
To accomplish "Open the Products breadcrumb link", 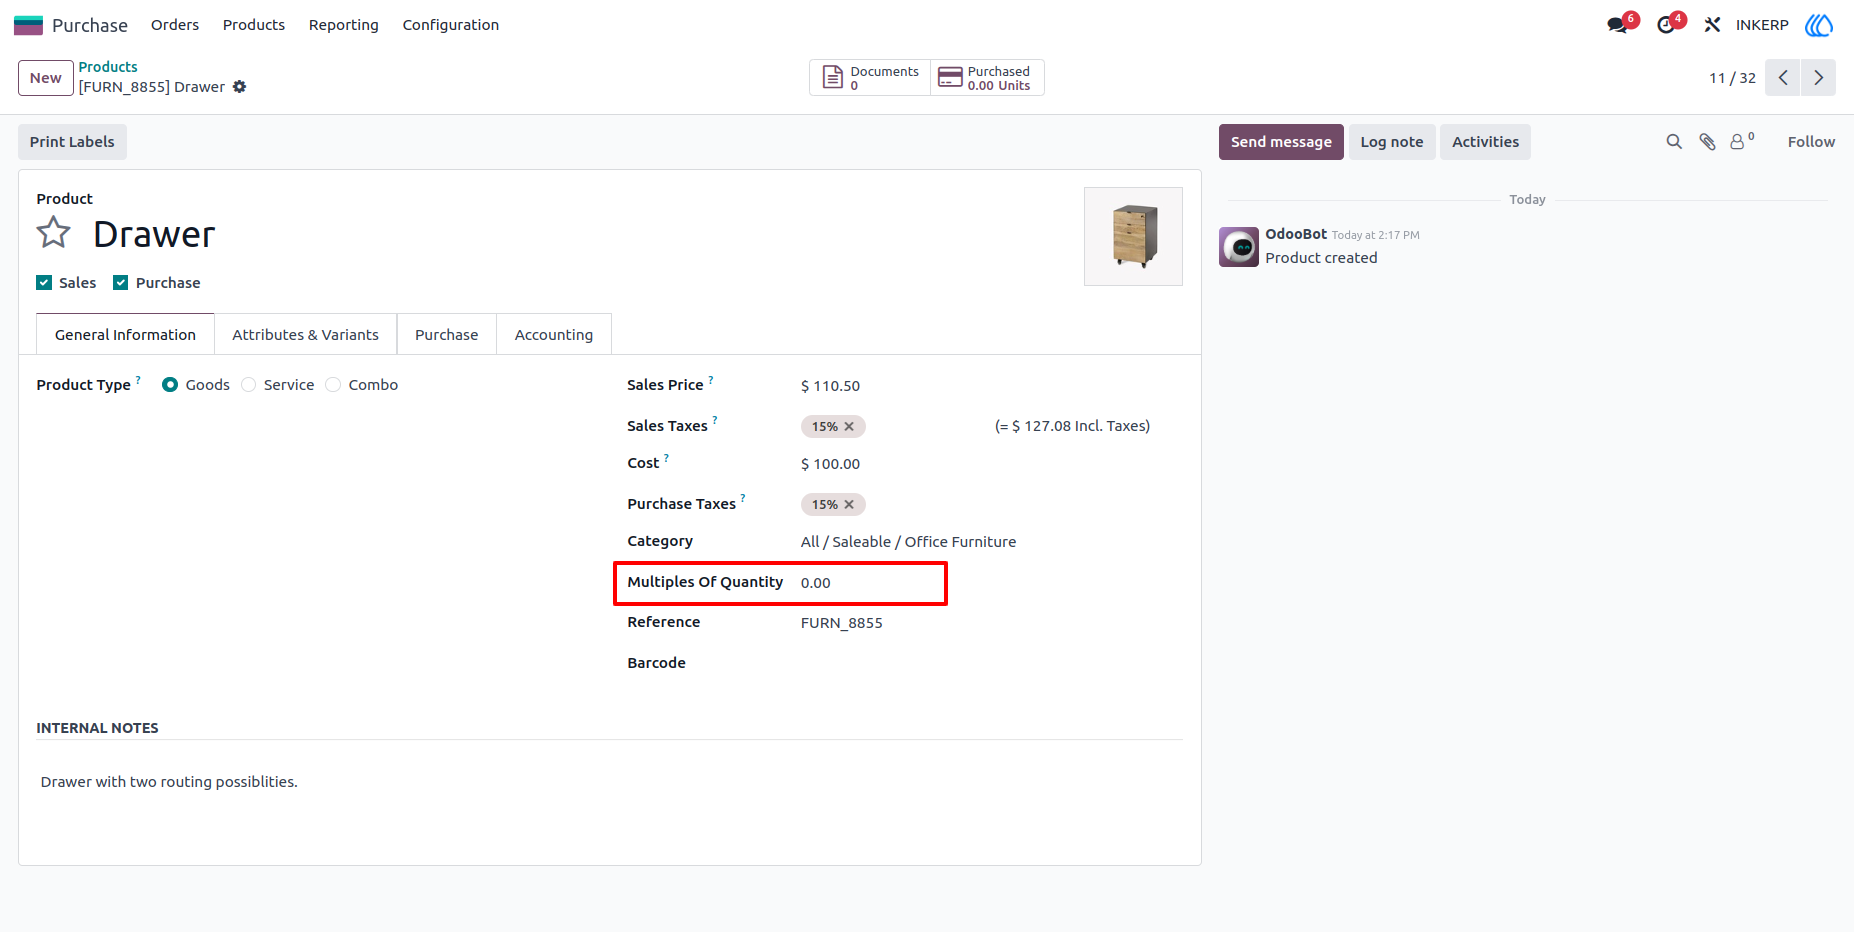I will pos(108,67).
